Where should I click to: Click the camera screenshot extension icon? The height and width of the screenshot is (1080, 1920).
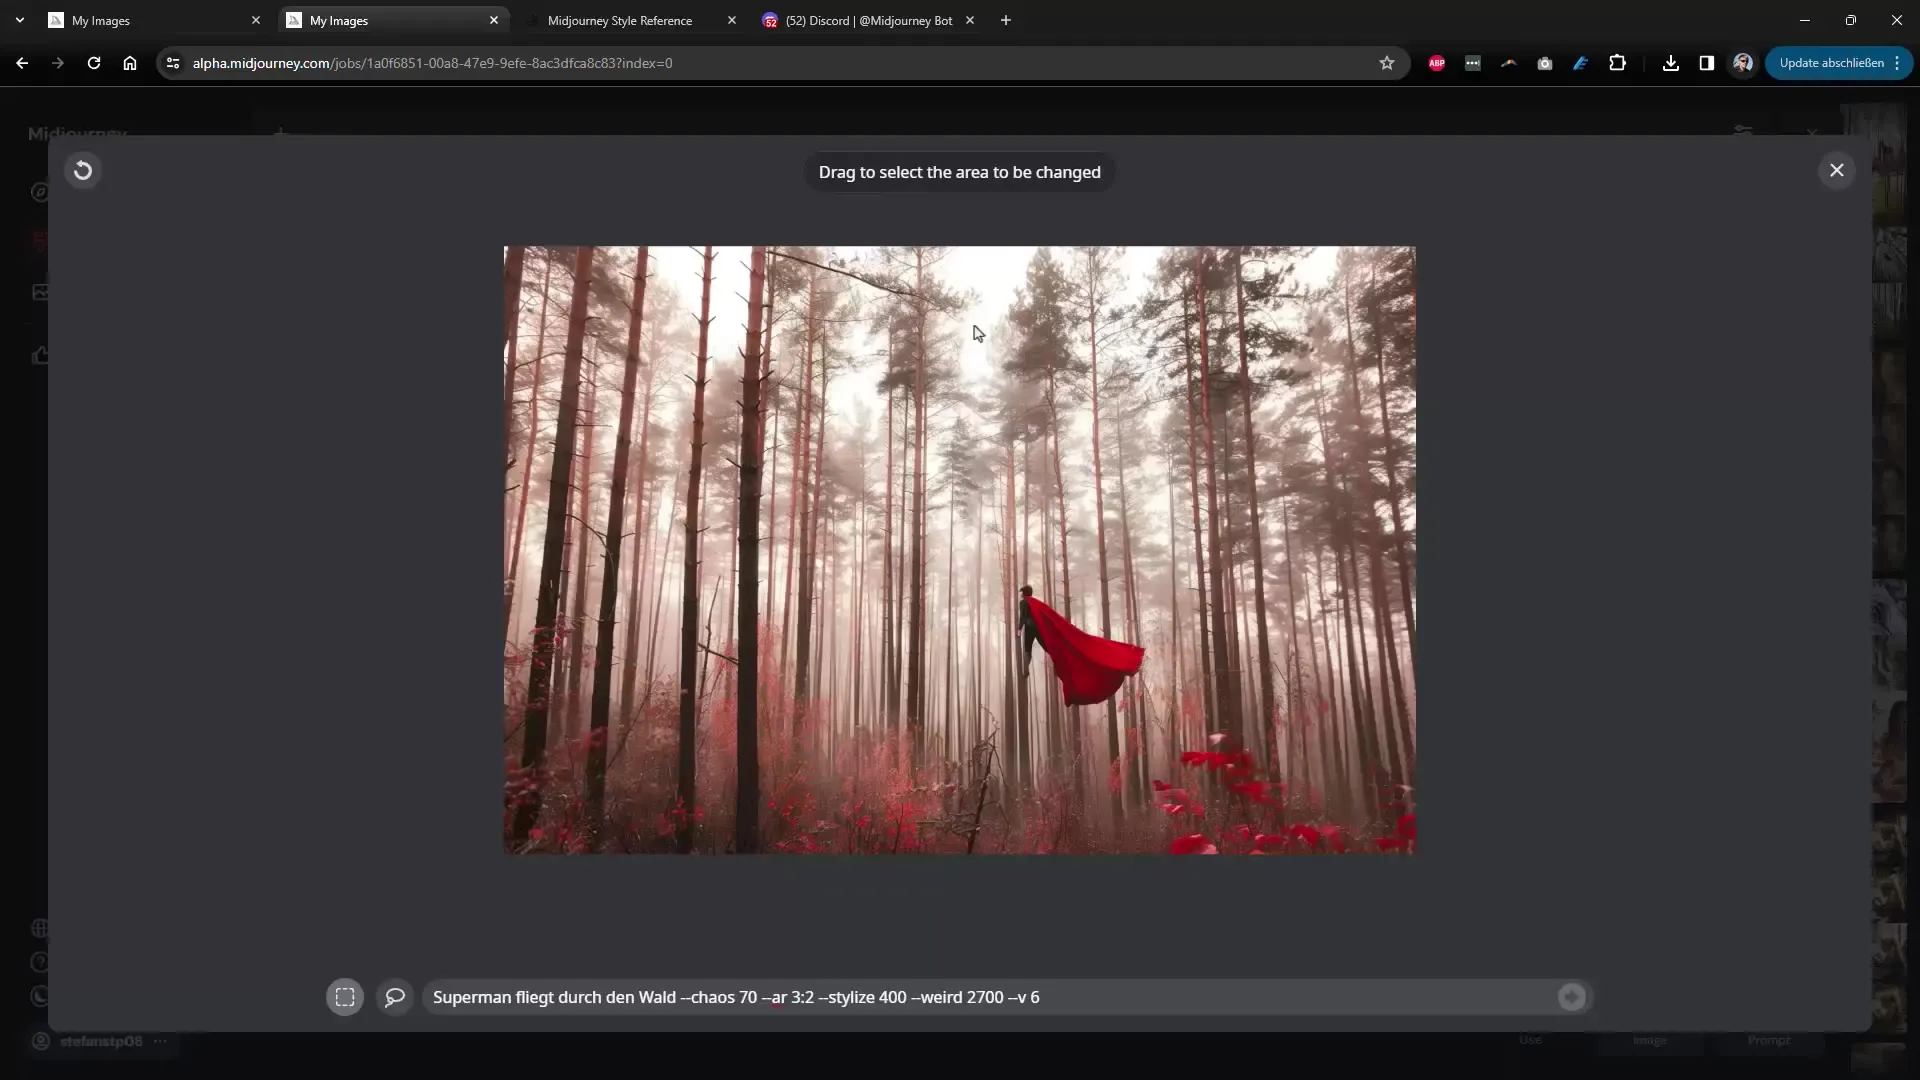click(x=1545, y=63)
